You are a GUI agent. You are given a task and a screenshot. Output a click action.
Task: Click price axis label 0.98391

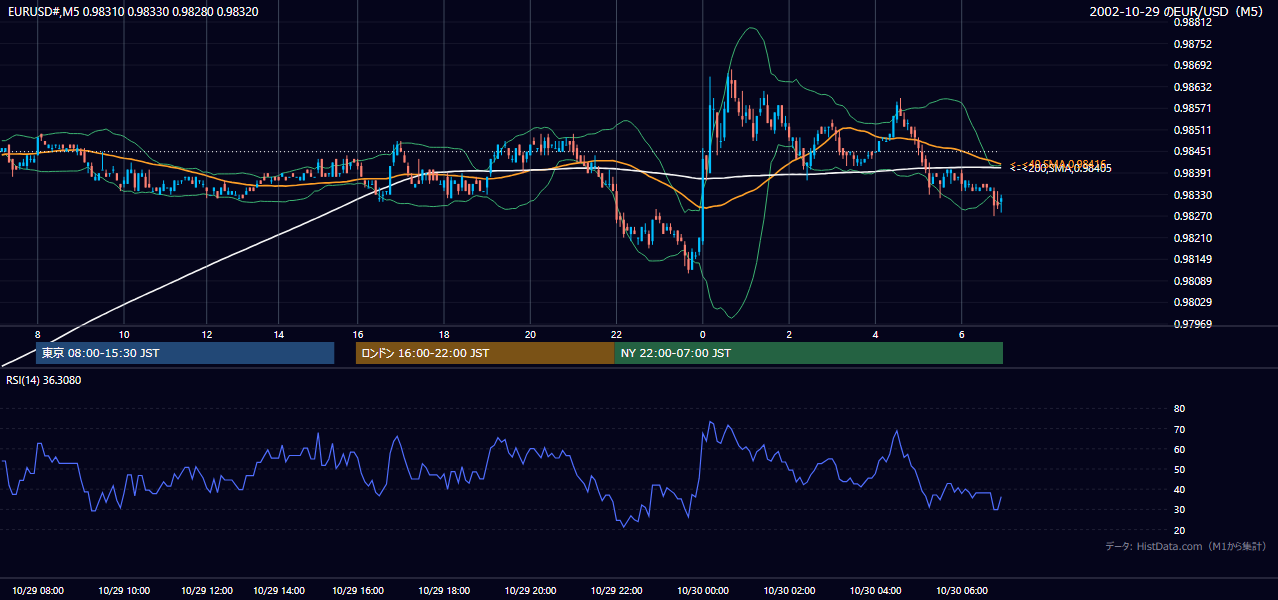[1192, 173]
